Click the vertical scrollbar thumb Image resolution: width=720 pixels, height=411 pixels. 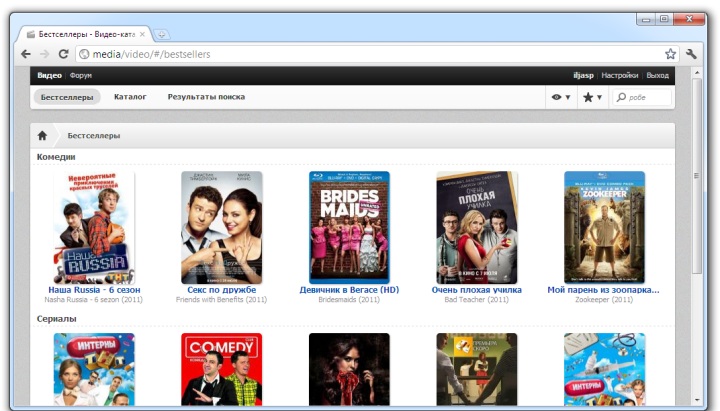697,176
